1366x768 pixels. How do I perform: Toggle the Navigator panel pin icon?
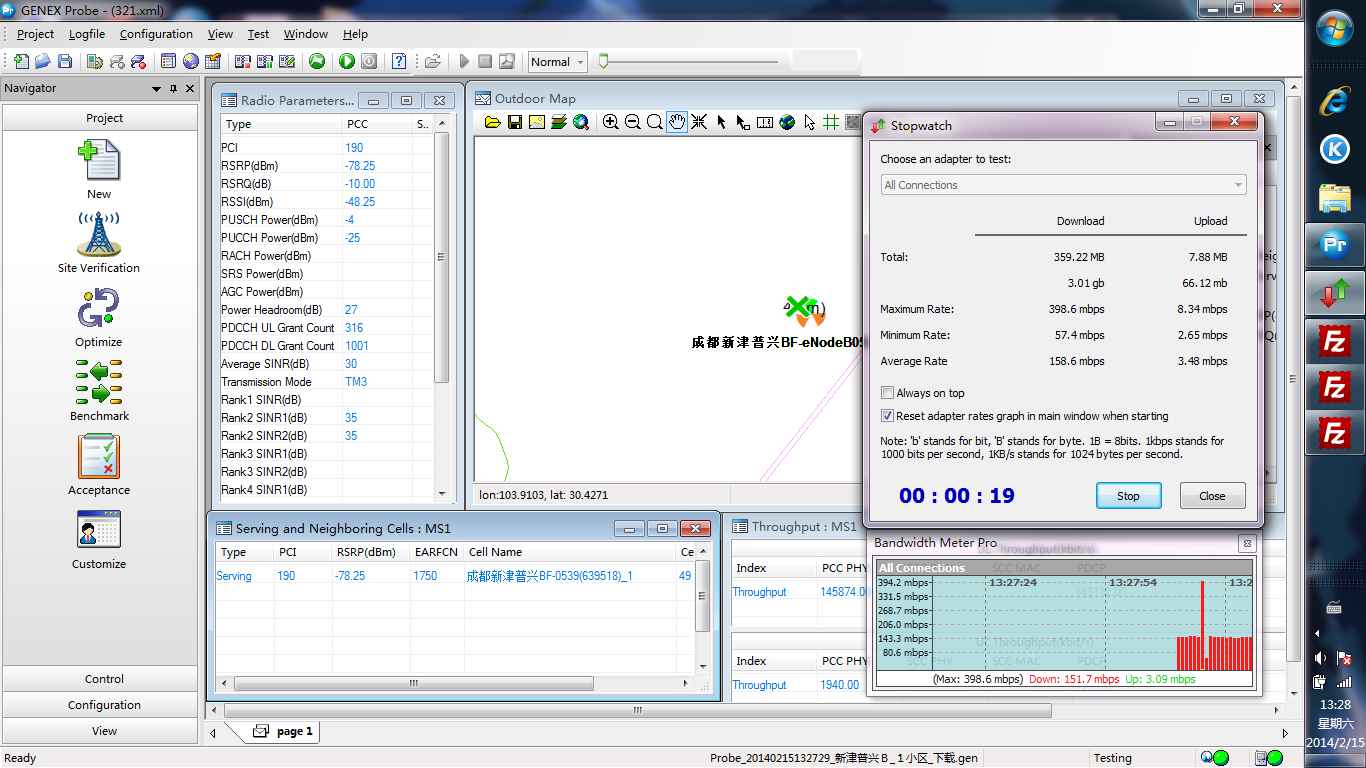click(173, 89)
